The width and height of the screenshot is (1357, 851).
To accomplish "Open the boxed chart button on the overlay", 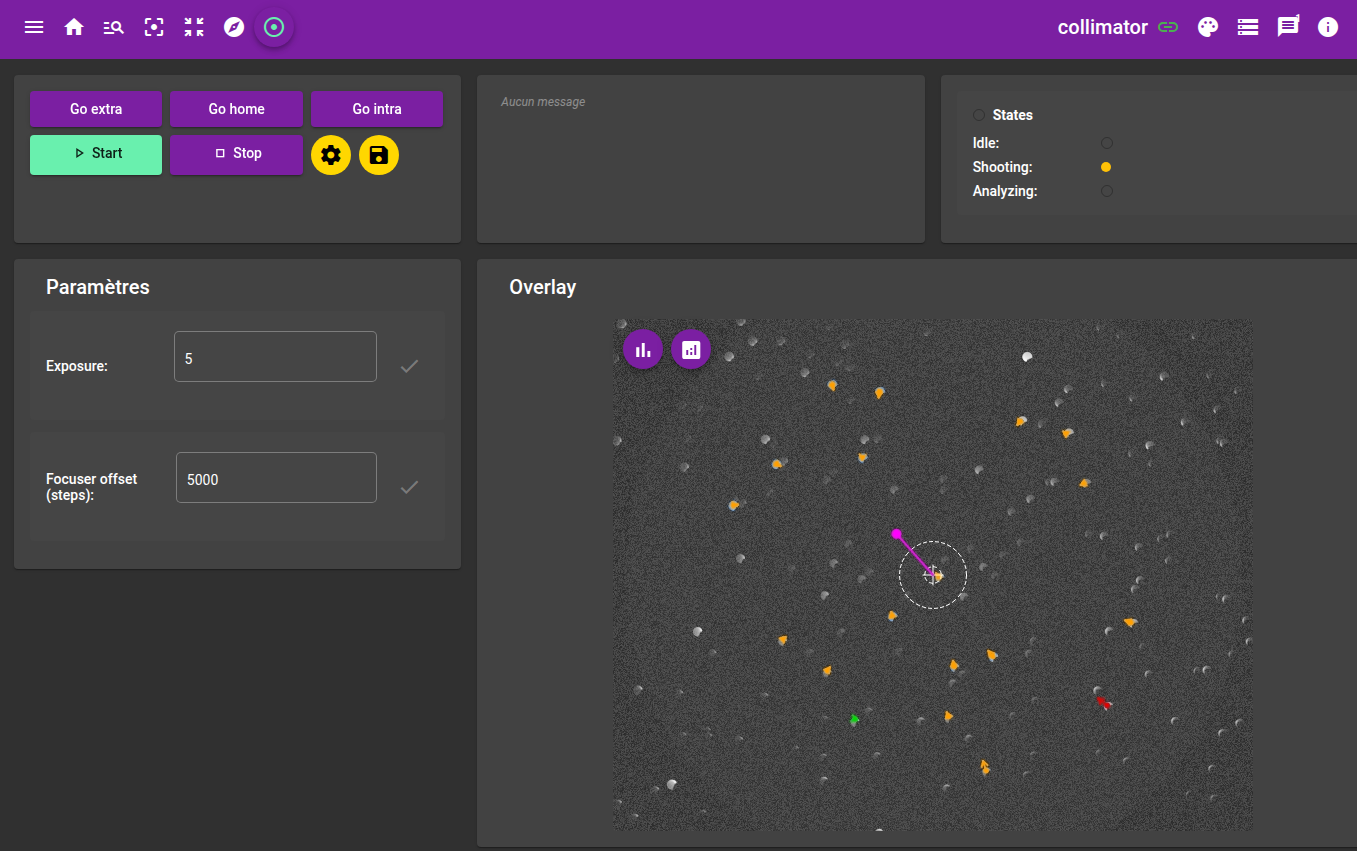I will pyautogui.click(x=691, y=349).
